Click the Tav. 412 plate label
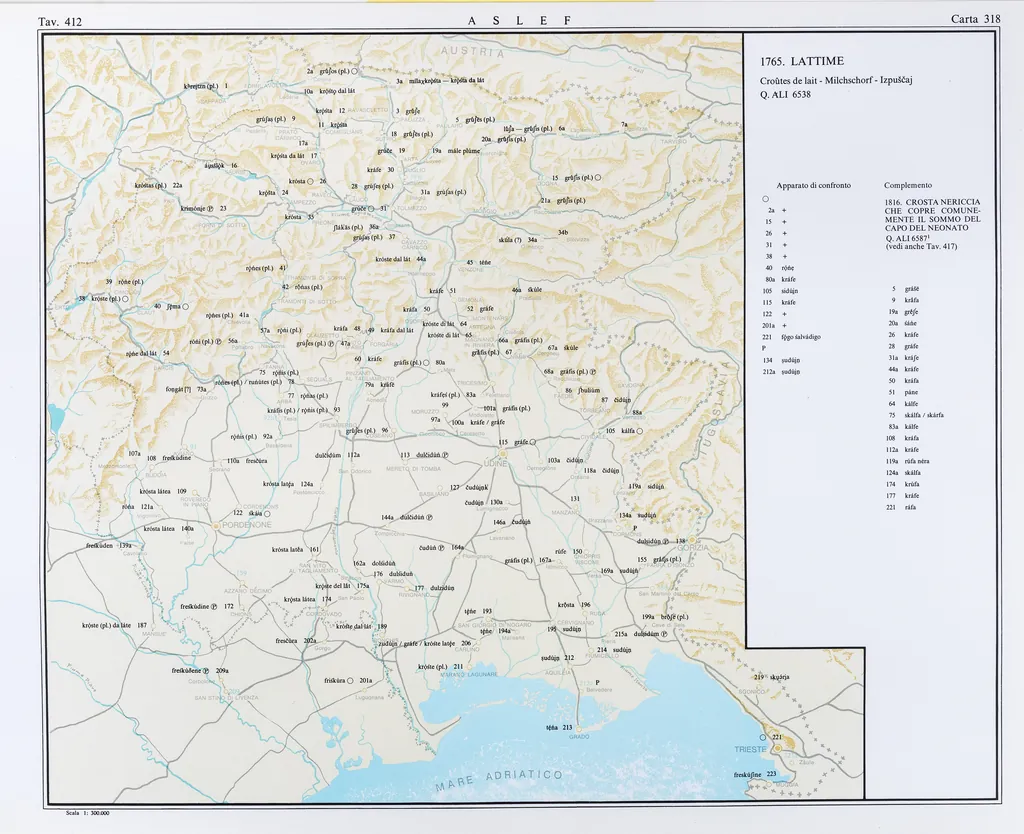This screenshot has width=1024, height=834. pyautogui.click(x=59, y=21)
